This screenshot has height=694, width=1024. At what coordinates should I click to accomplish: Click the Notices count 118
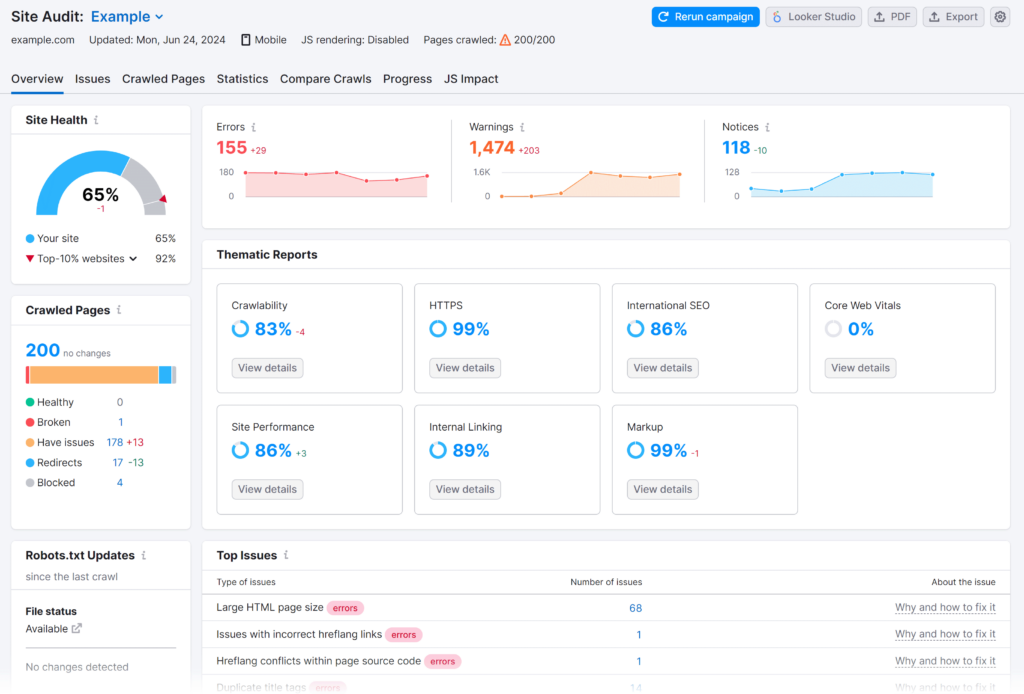[x=736, y=148]
